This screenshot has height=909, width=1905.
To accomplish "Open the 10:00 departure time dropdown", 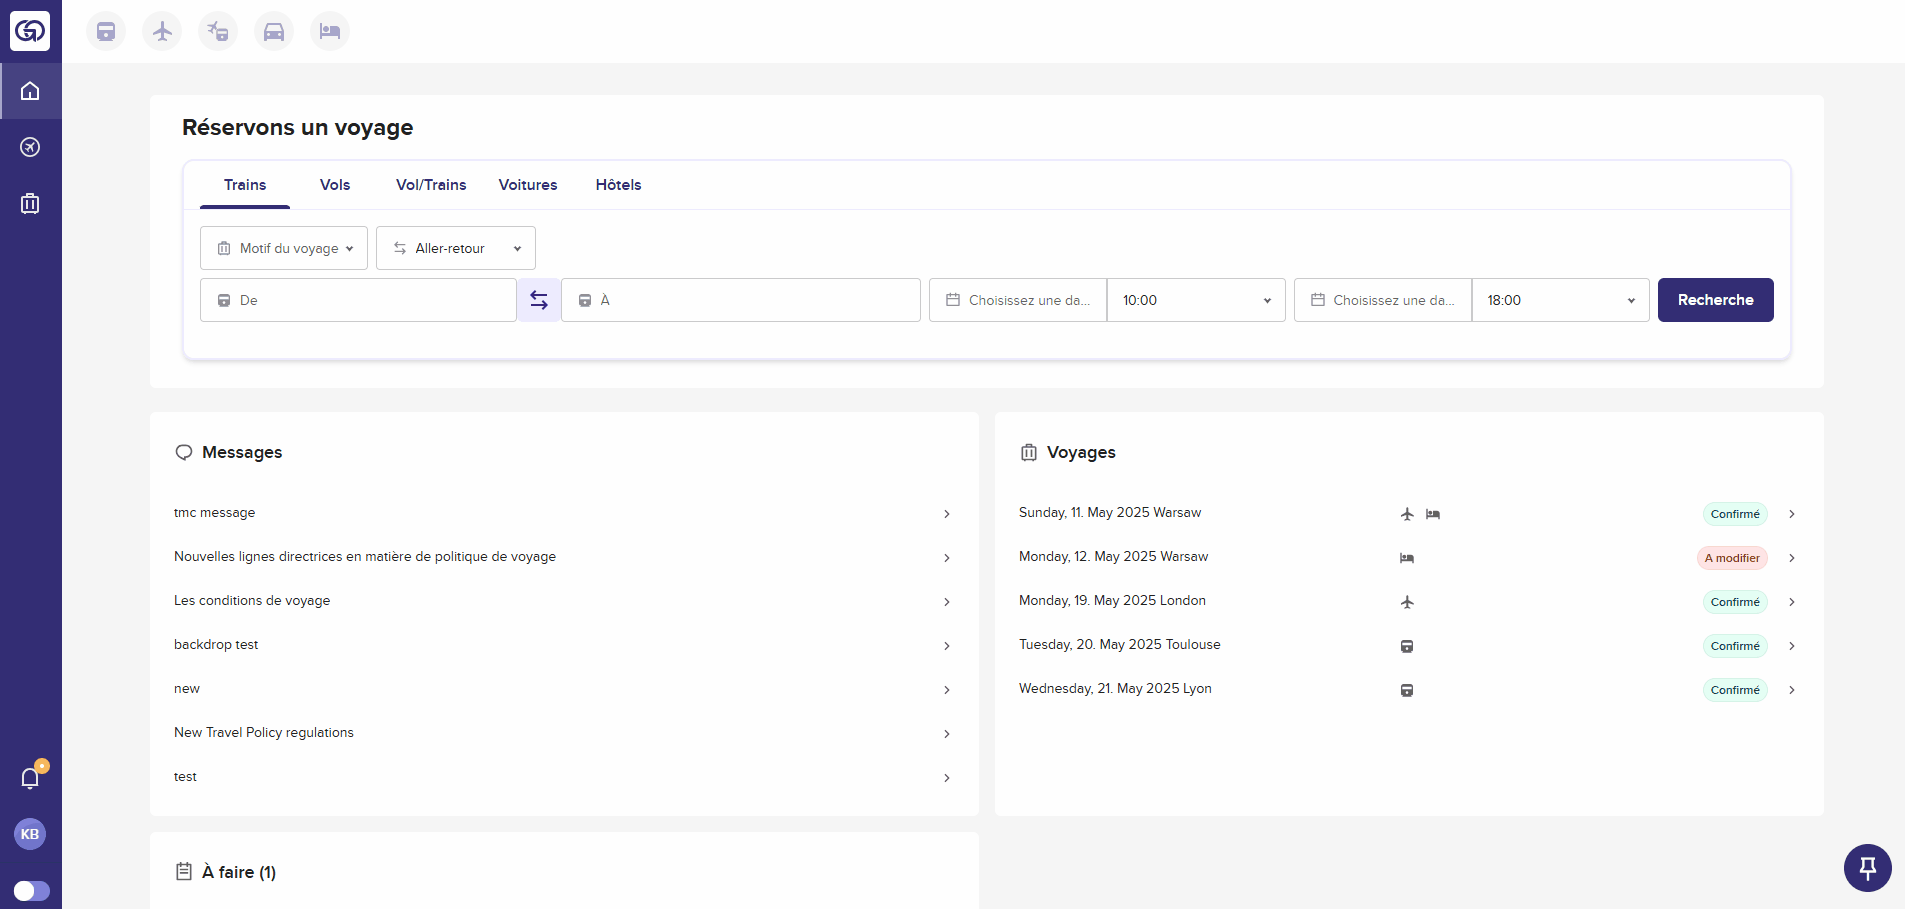I will [1196, 300].
